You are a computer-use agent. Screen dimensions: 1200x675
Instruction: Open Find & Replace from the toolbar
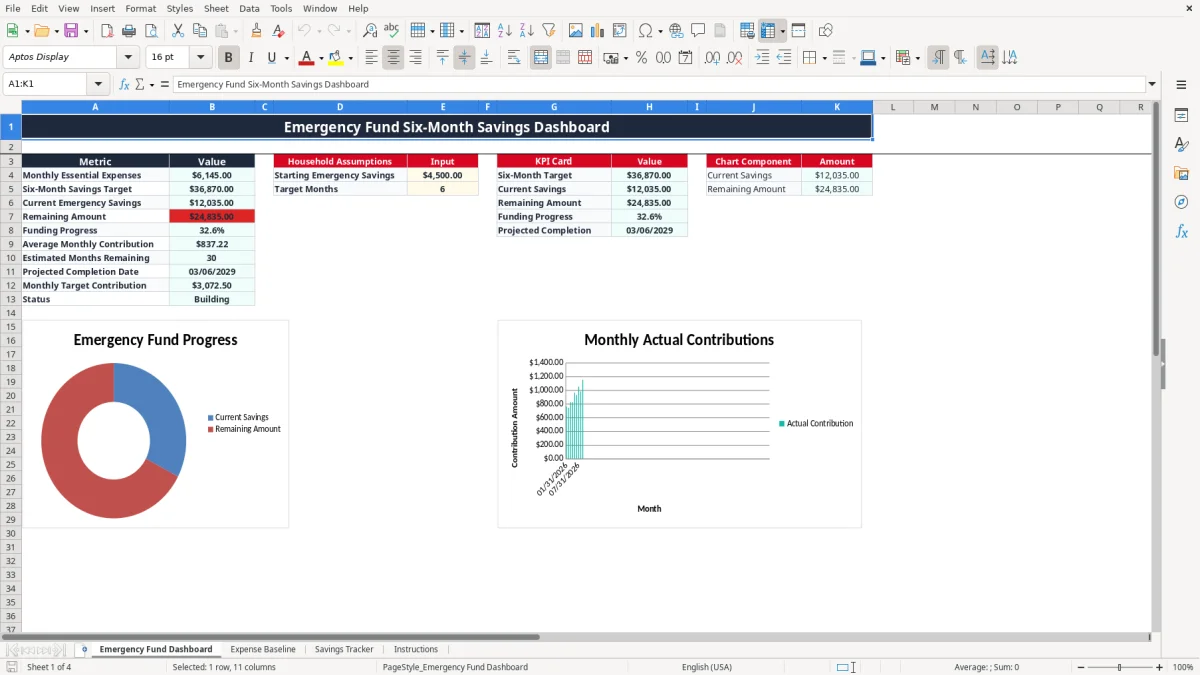pos(370,31)
